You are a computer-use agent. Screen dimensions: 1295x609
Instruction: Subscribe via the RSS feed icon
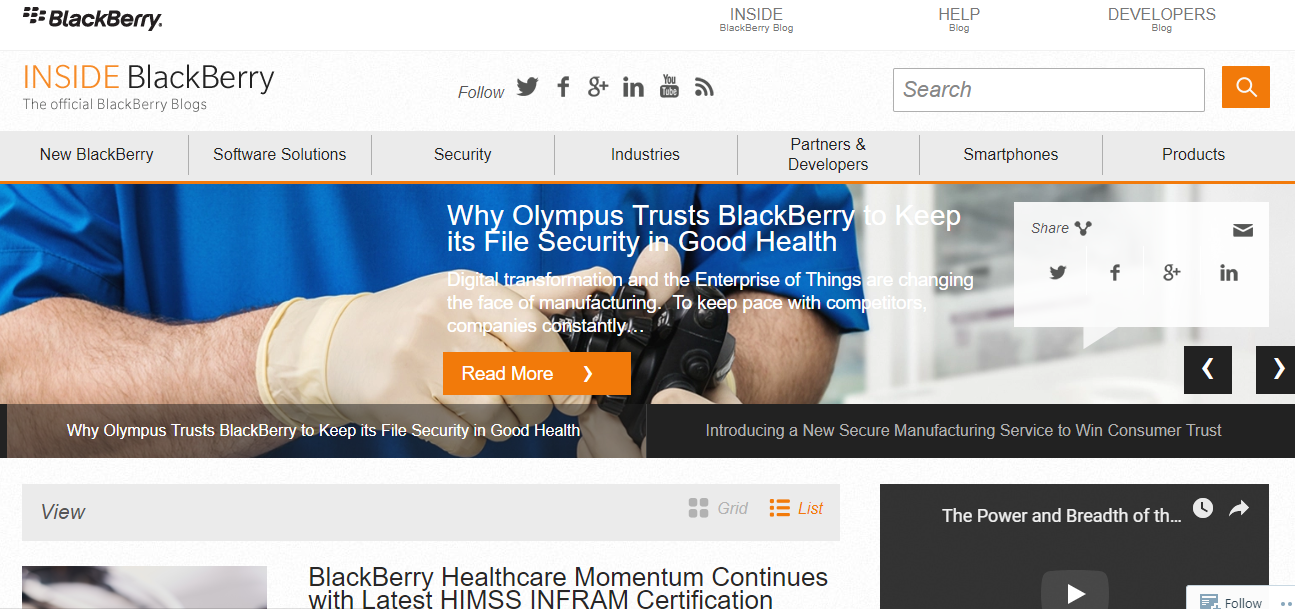coord(704,87)
